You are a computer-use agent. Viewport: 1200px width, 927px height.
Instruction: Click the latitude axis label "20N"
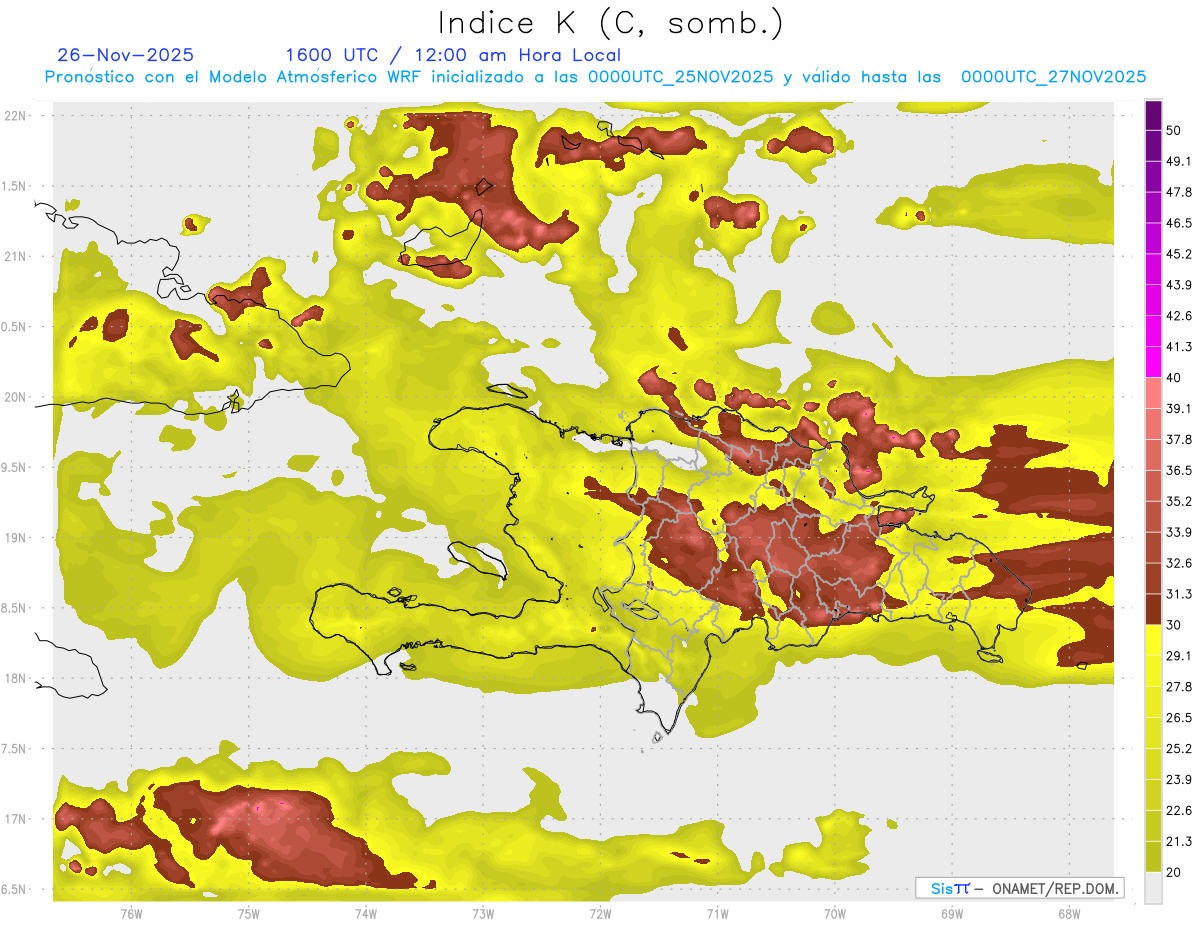[x=15, y=397]
